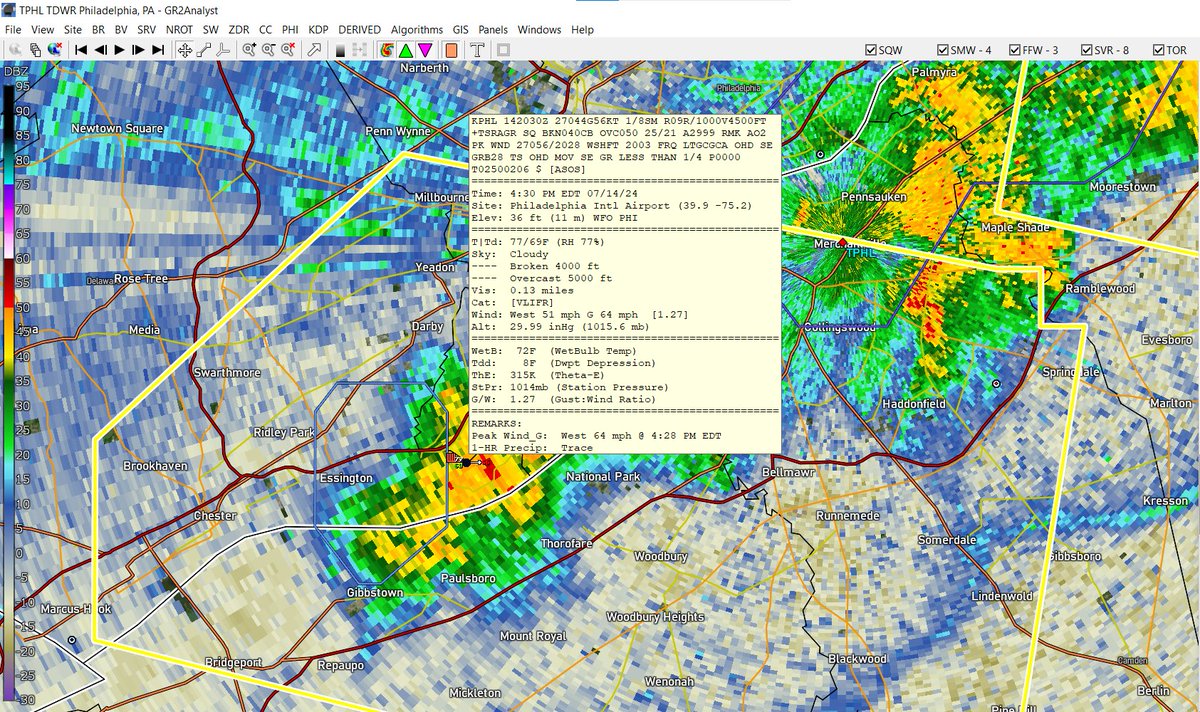
Task: Select the ZDR product menu
Action: tap(239, 30)
